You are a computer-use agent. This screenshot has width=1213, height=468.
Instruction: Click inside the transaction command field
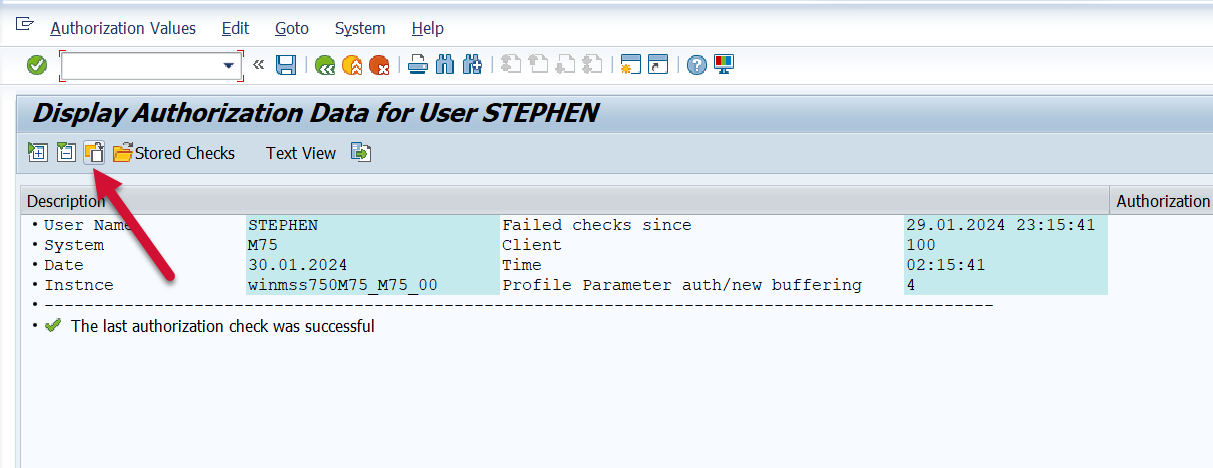point(140,65)
